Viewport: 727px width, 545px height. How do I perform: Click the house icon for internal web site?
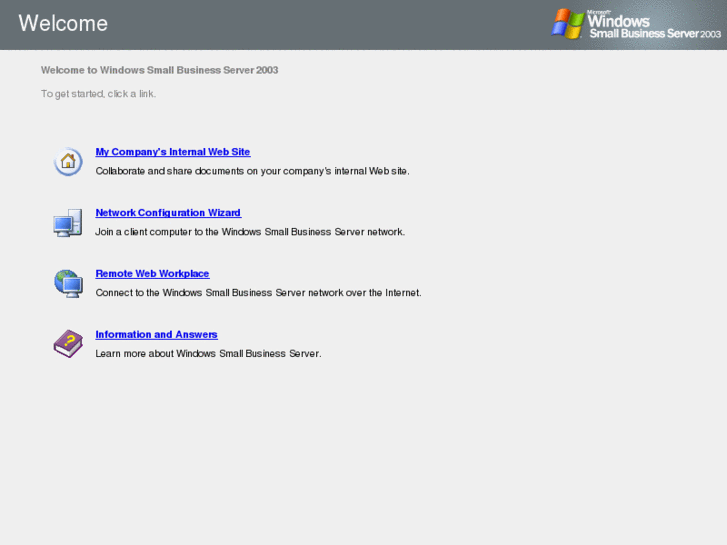[68, 161]
